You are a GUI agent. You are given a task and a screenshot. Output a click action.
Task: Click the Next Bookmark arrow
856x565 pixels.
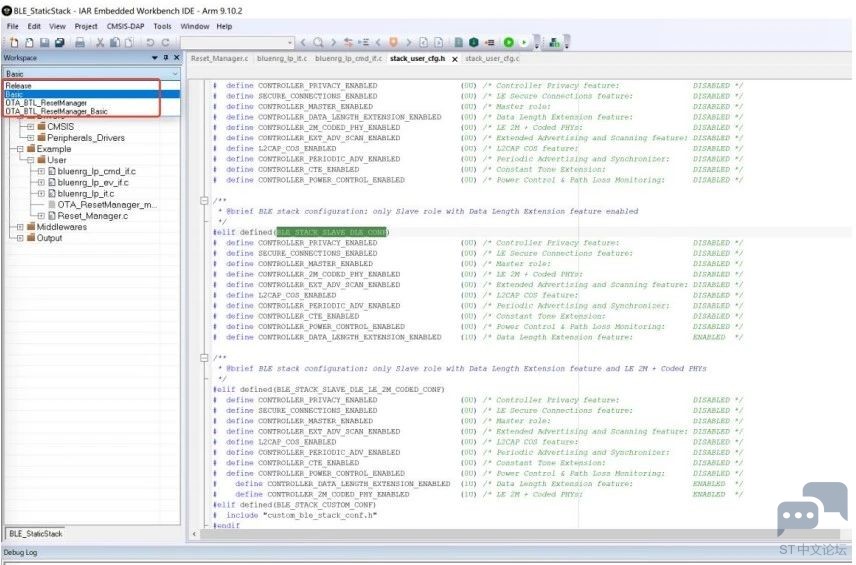tap(408, 43)
